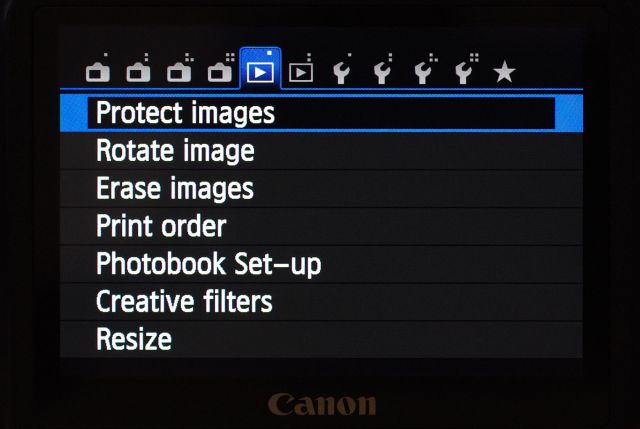Open the star My Menu tab
The image size is (640, 429).
(504, 71)
